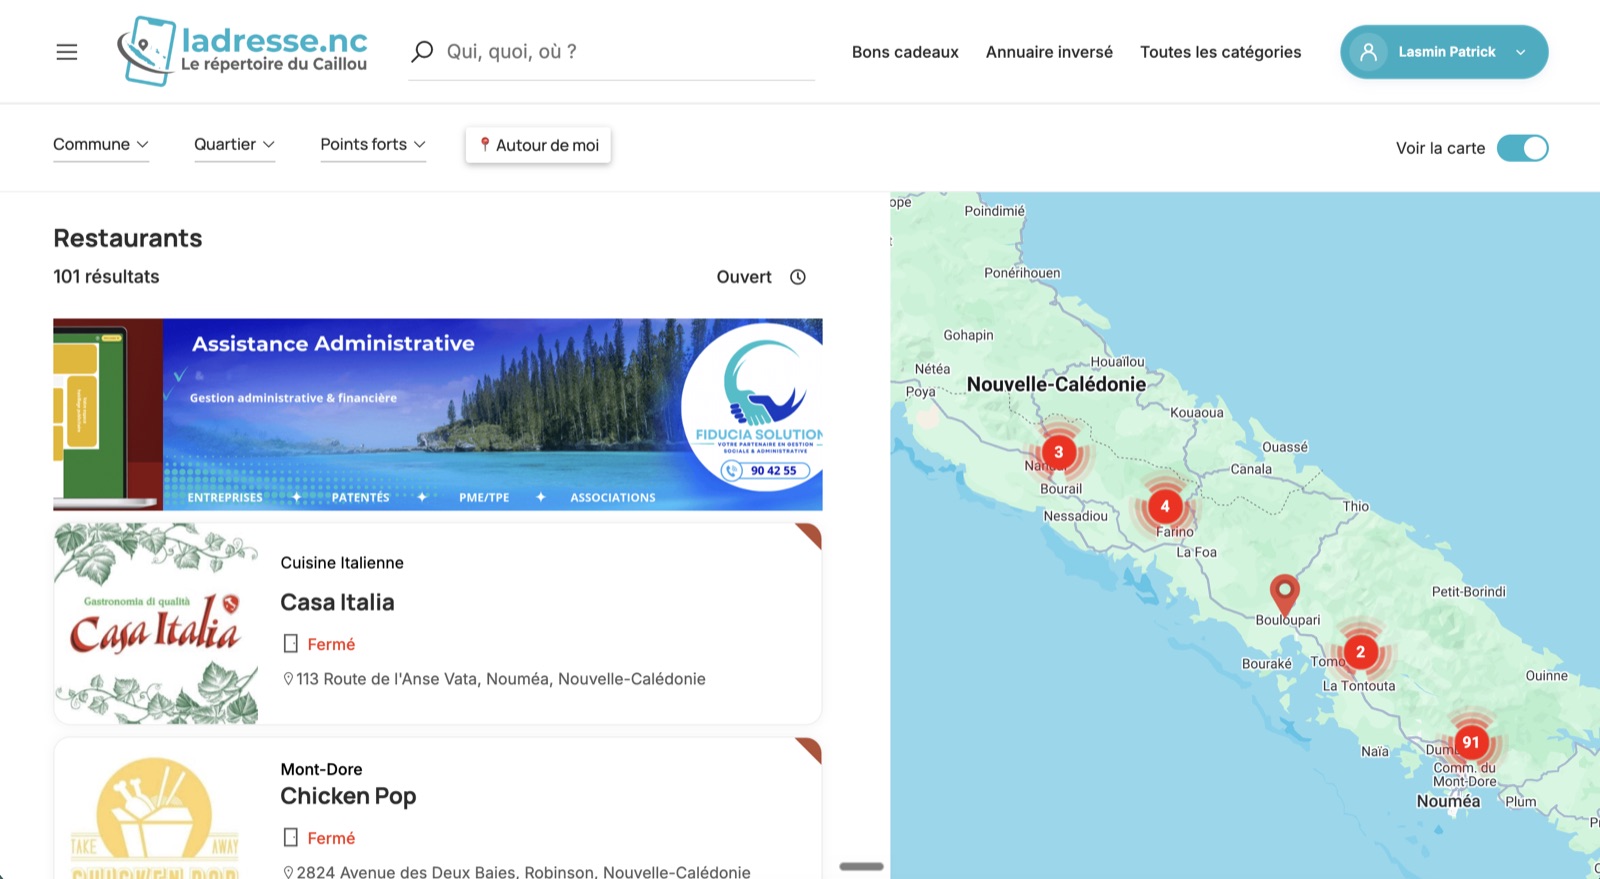The image size is (1600, 879).
Task: Click the Casa Italia corner ribbon
Action: tap(811, 534)
